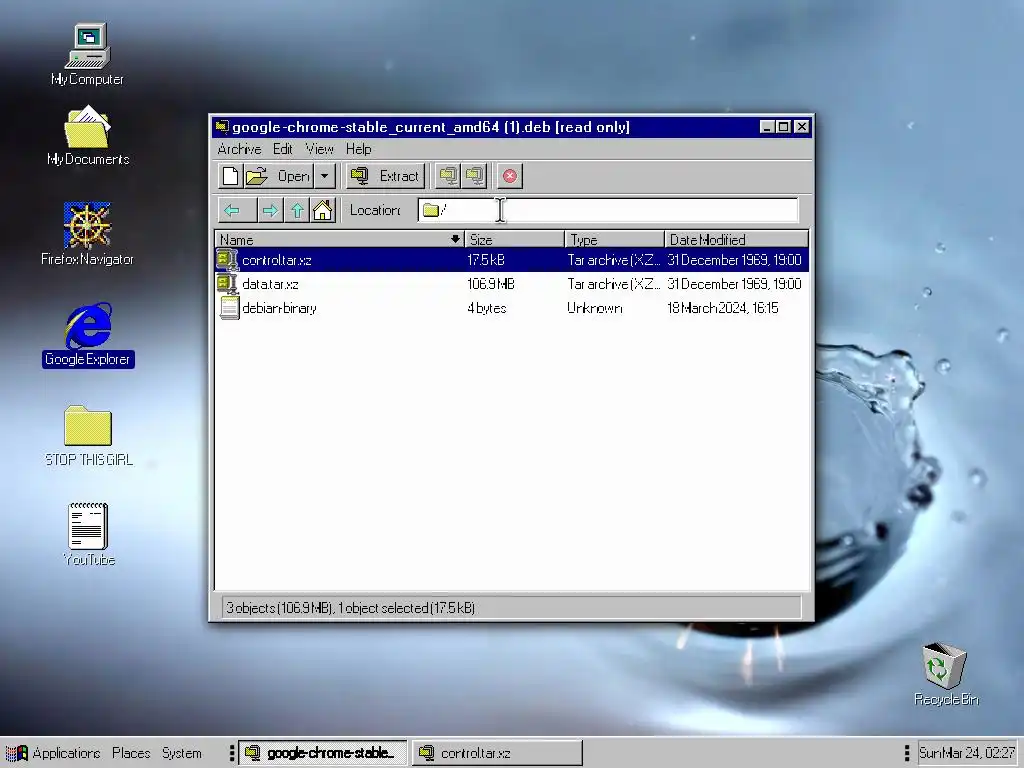Click the Unknown type cell

point(594,308)
